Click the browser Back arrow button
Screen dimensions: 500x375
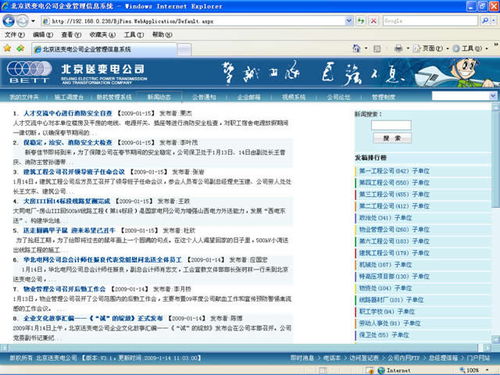[x=8, y=21]
